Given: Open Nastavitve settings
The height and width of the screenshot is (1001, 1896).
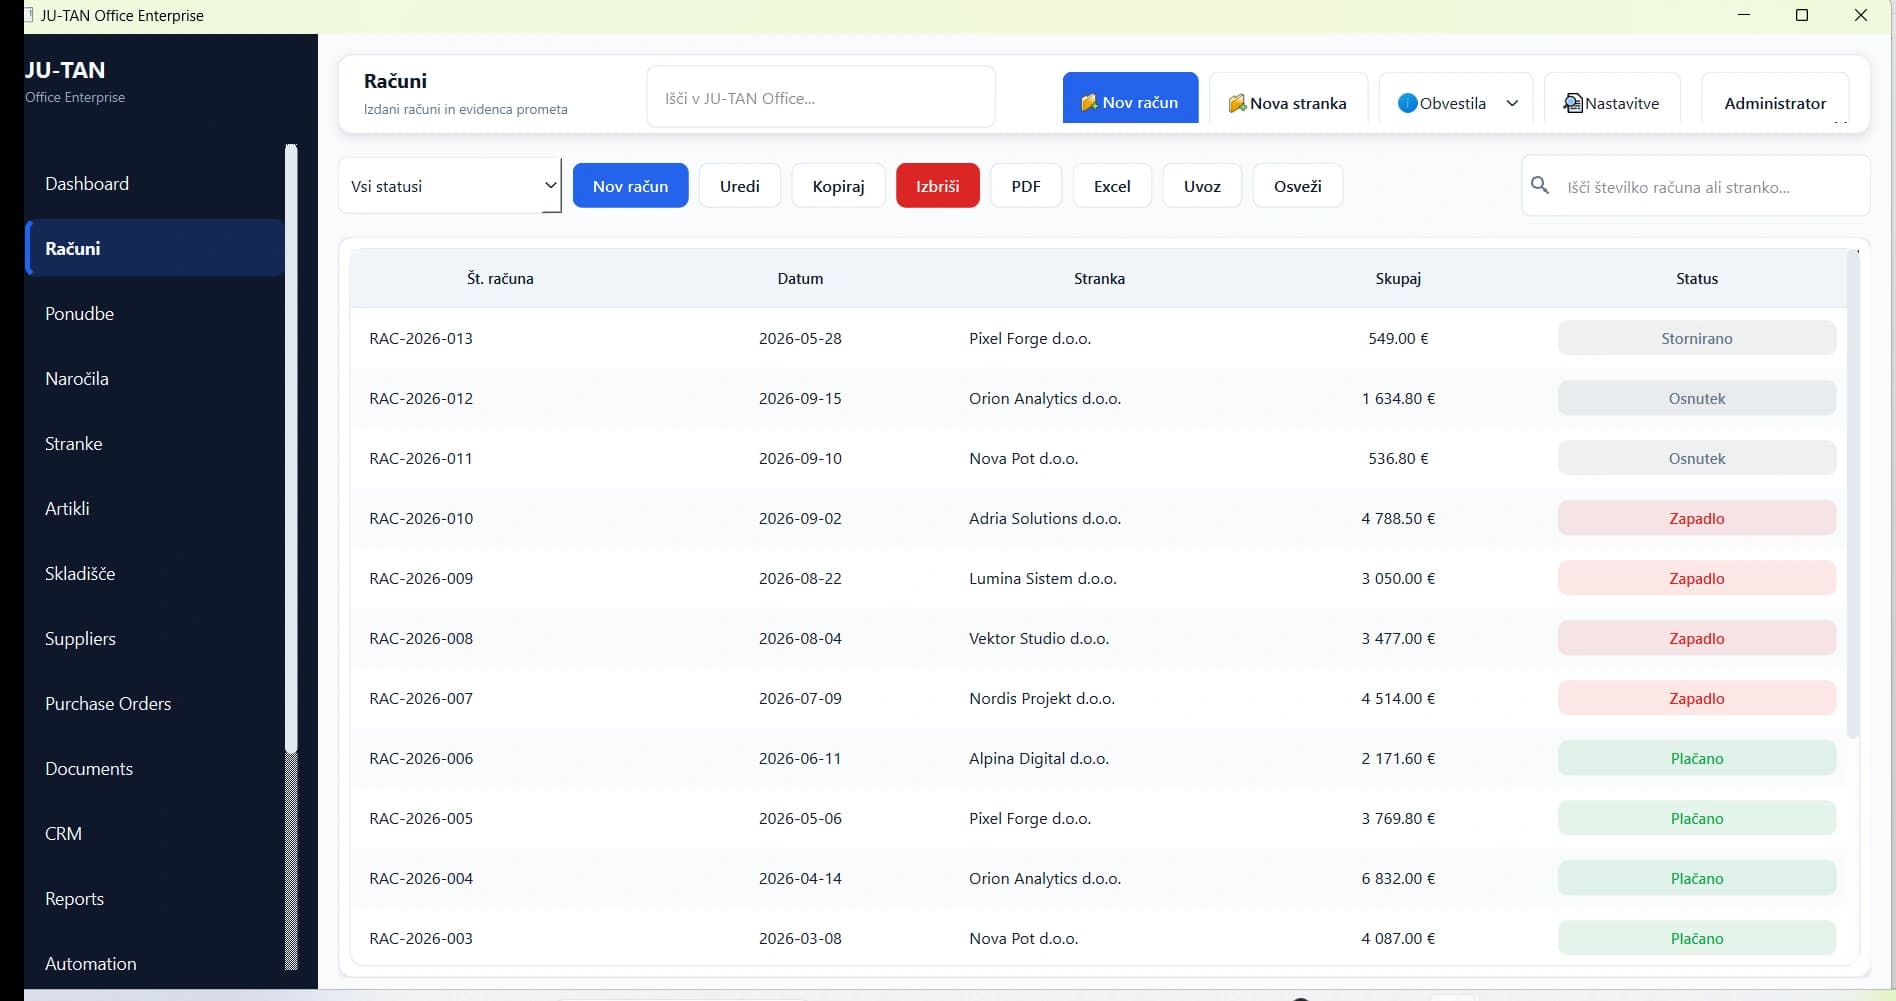Looking at the screenshot, I should (1612, 98).
